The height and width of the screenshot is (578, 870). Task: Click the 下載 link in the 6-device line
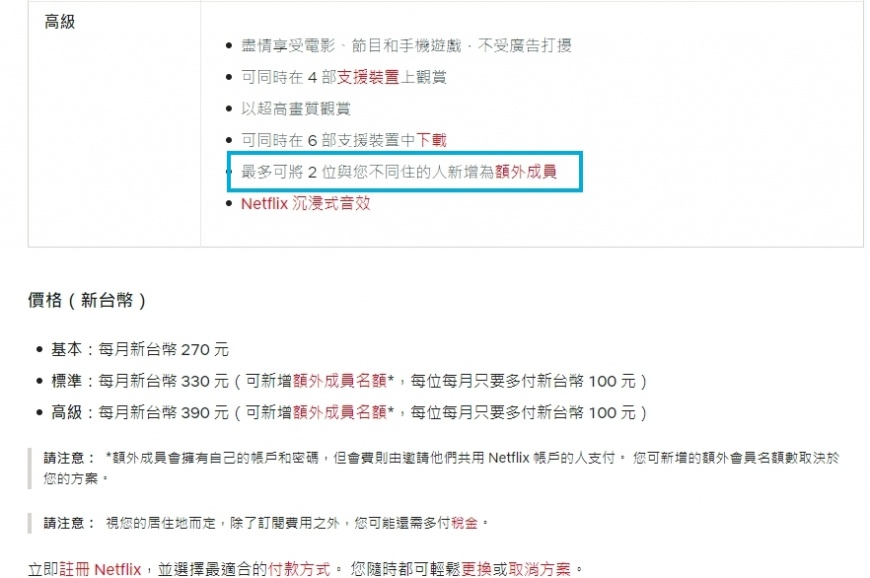[x=431, y=140]
